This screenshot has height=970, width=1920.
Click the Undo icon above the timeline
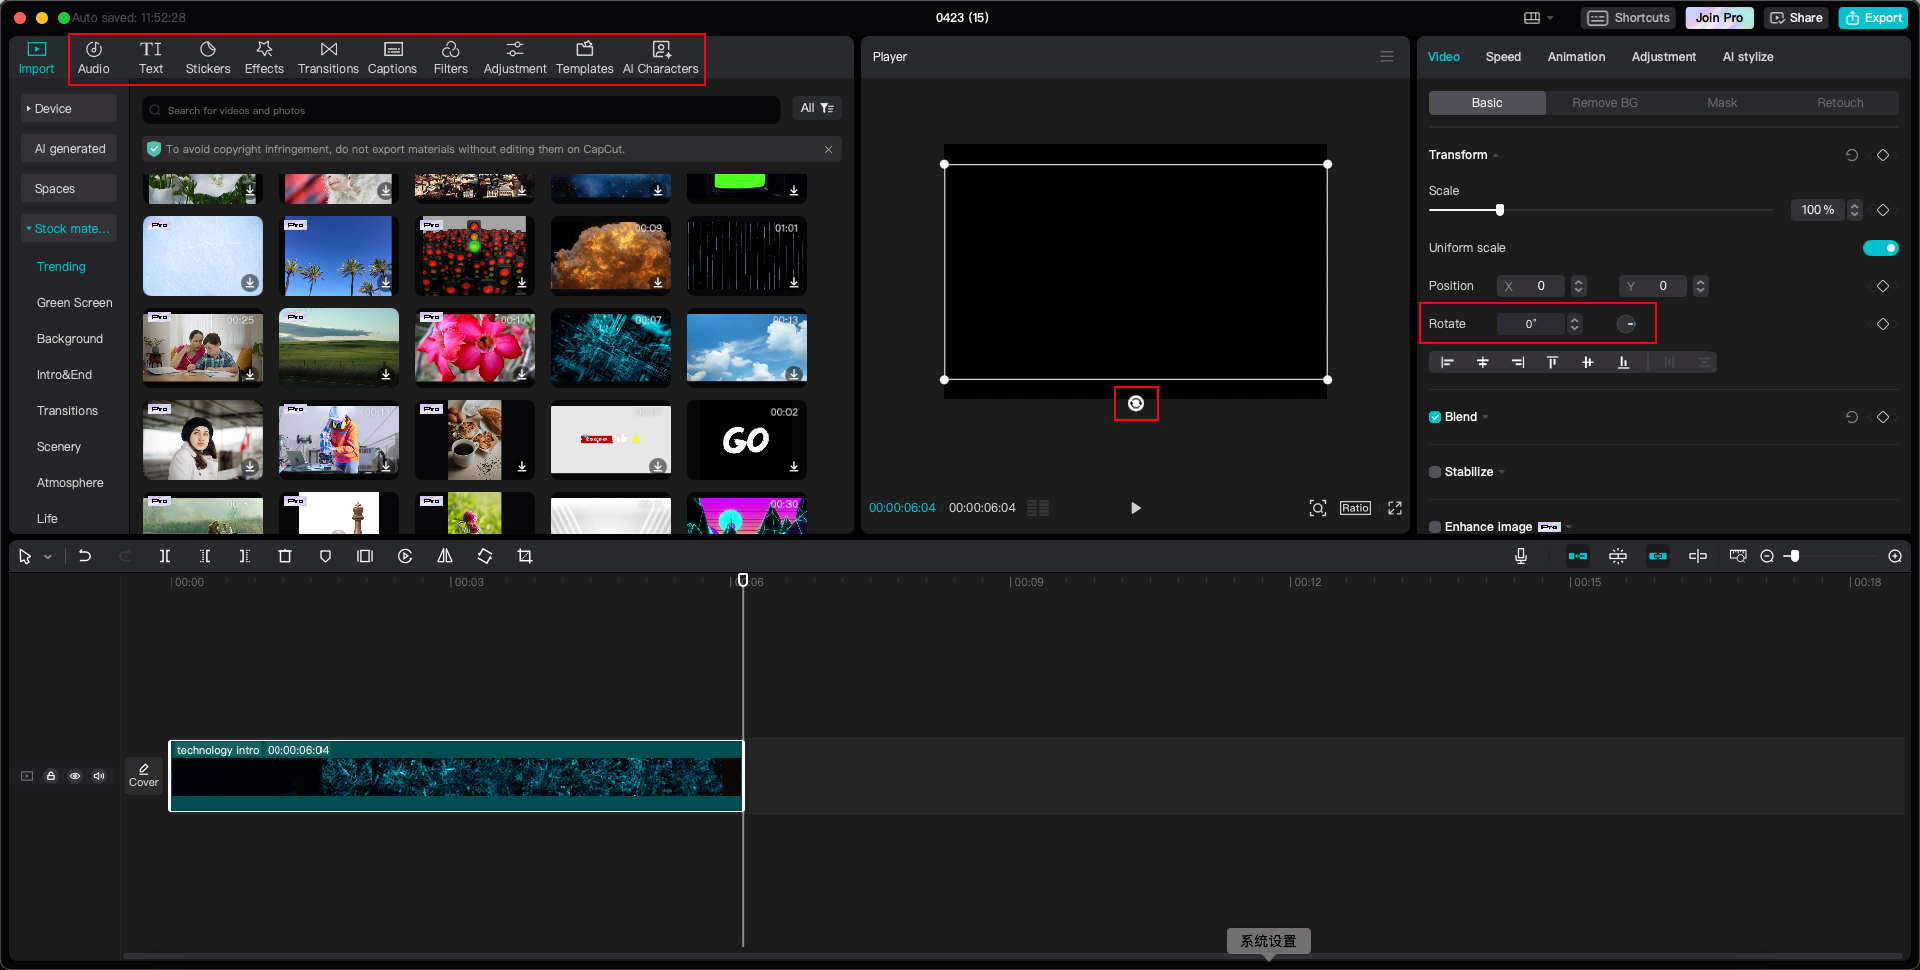(x=85, y=556)
